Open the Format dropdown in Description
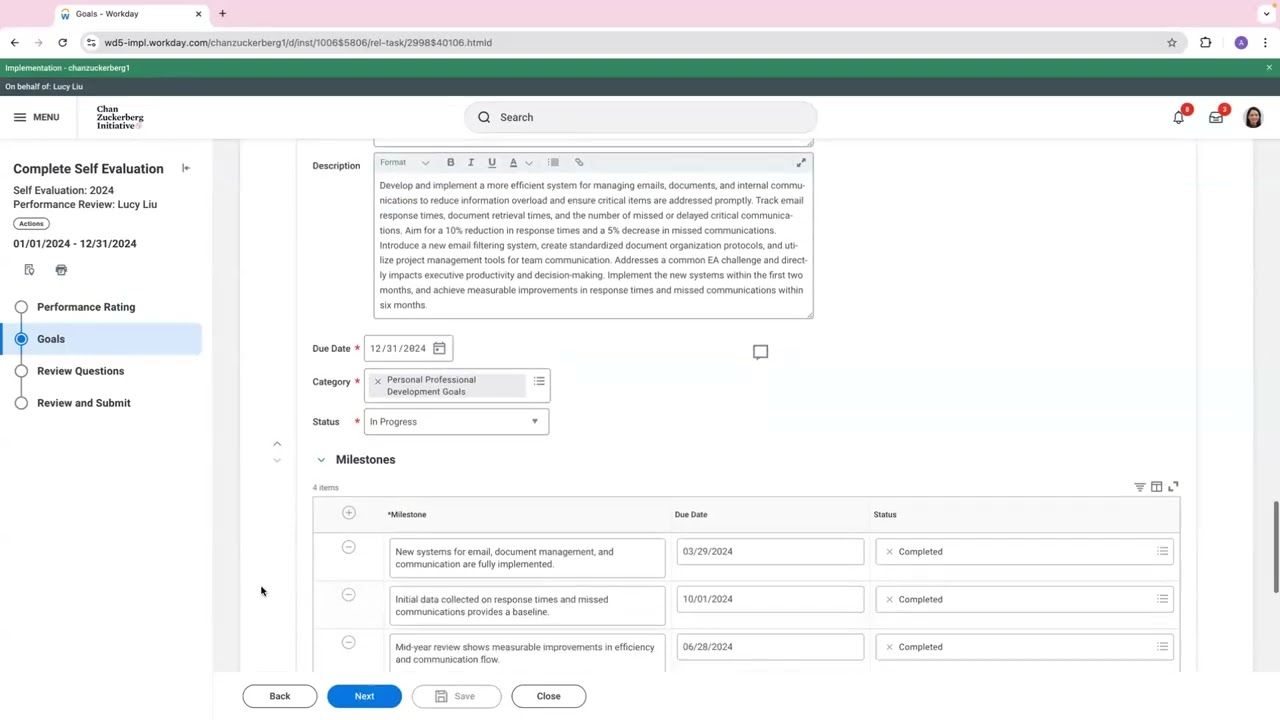Screen dimensions: 1280x720 (x=404, y=162)
